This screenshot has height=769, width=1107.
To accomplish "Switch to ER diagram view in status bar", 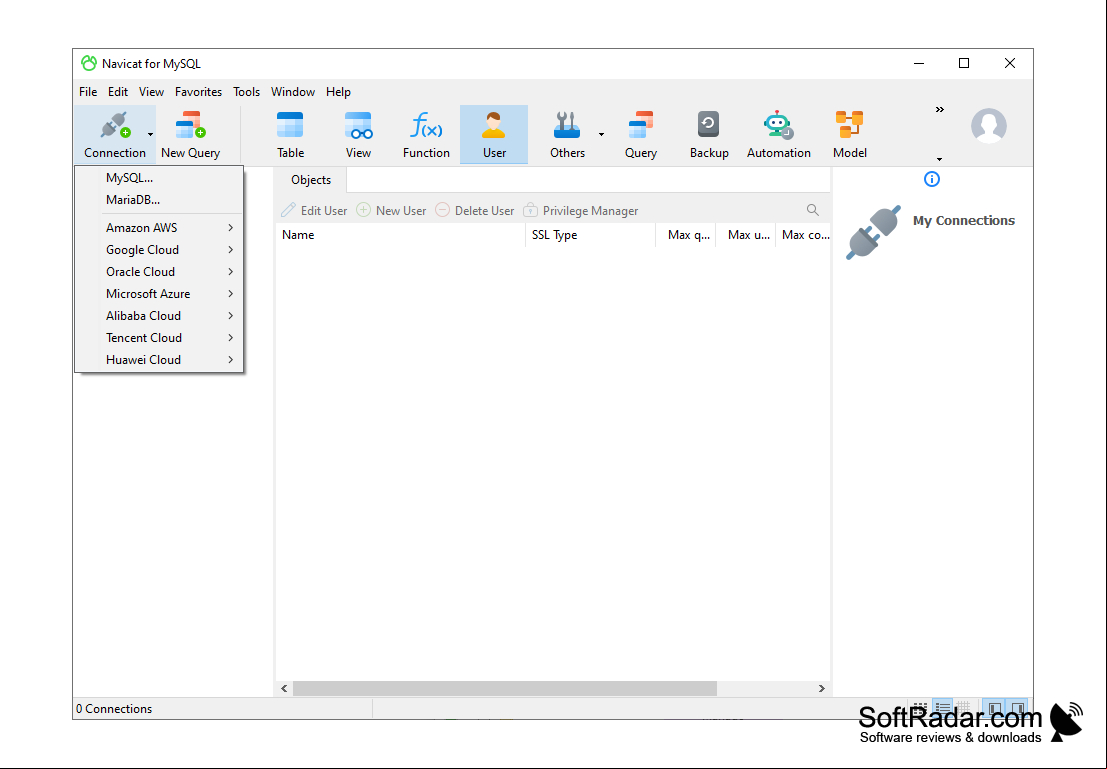I will click(963, 708).
